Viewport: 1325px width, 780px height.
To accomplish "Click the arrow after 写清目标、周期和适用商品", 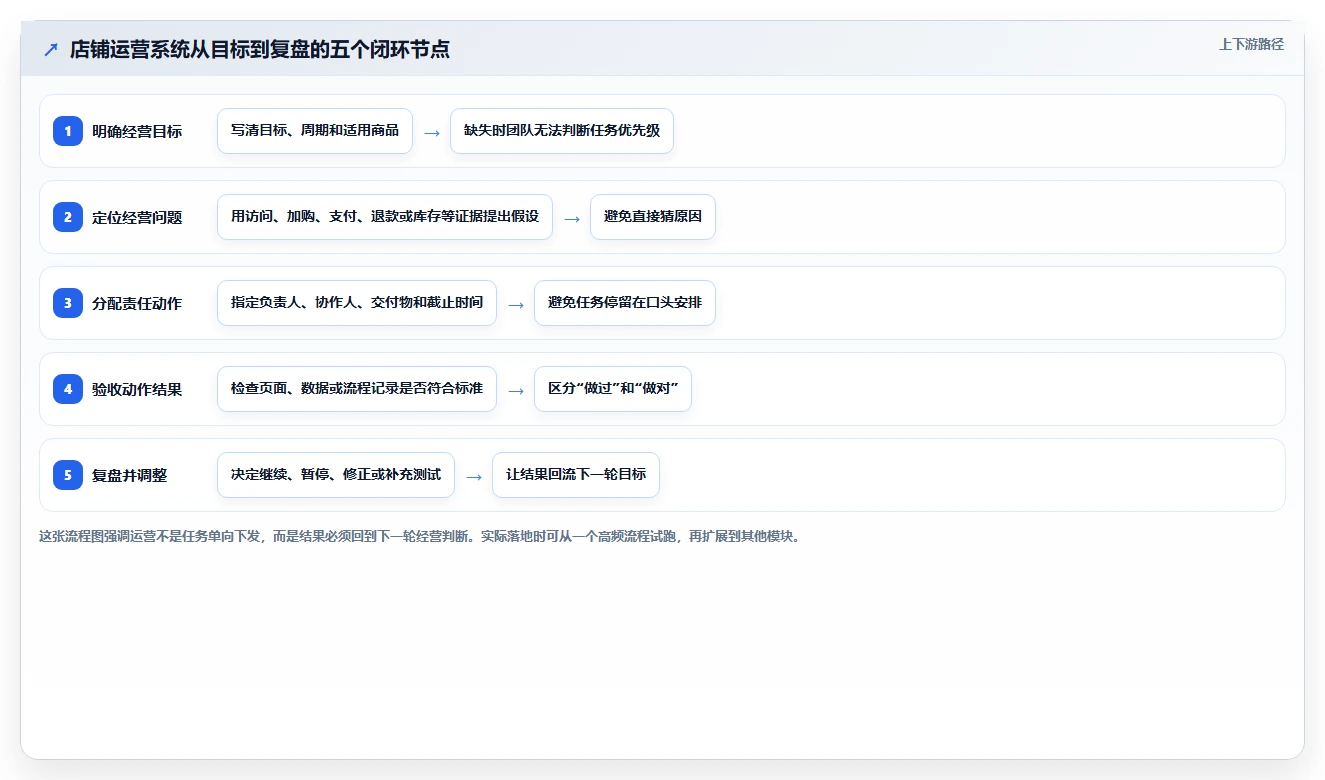I will pos(432,132).
